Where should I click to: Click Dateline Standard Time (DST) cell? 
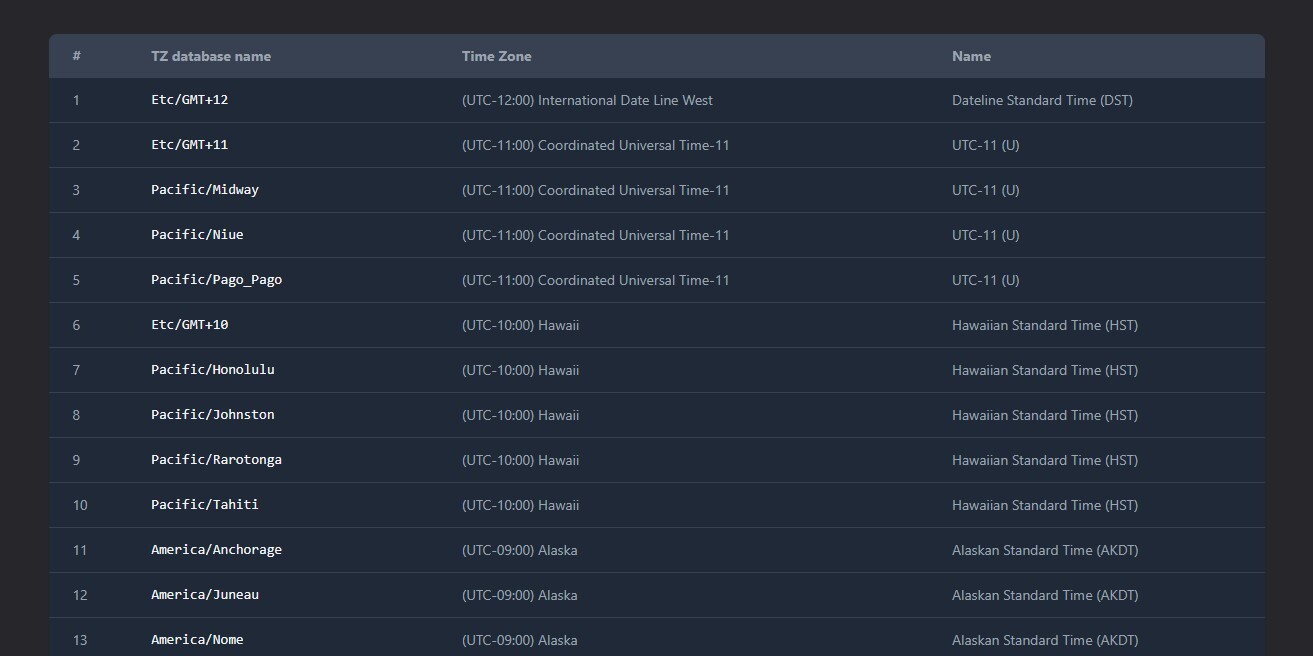pyautogui.click(x=1042, y=100)
